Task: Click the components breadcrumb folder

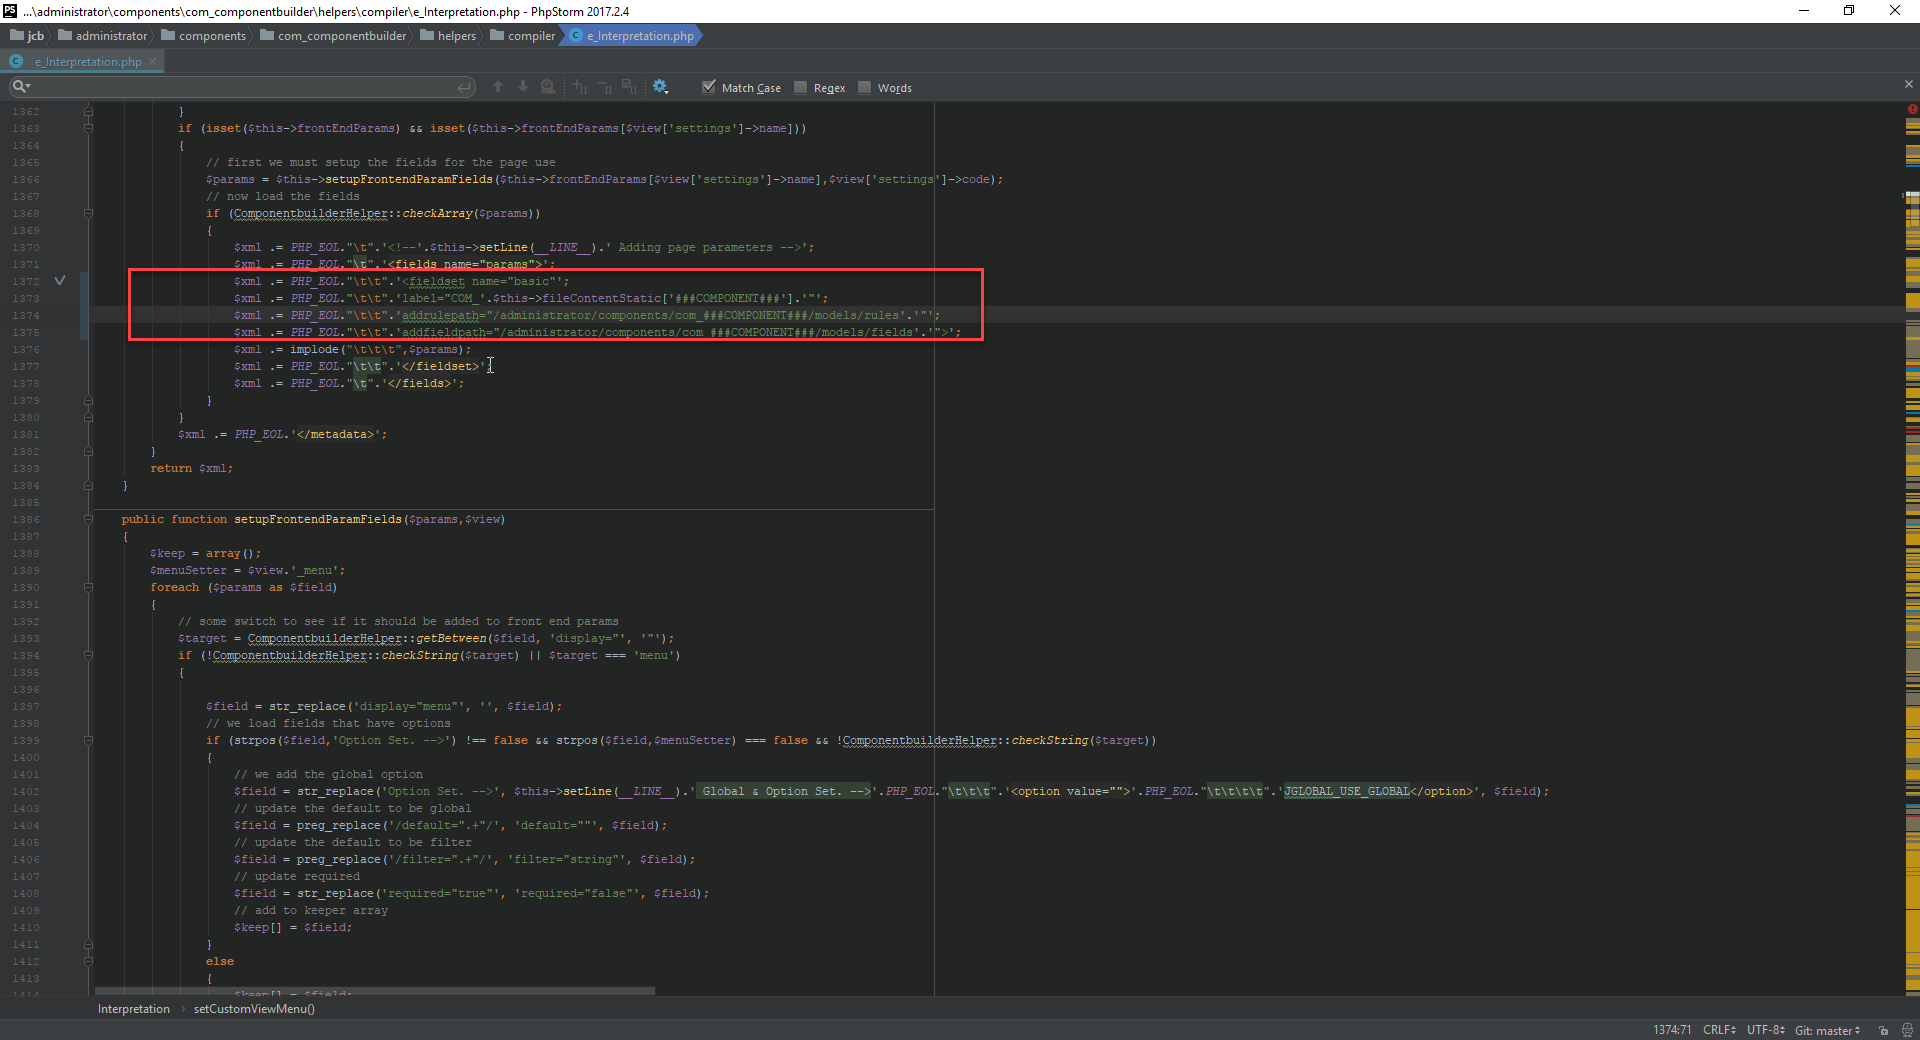Action: [x=204, y=36]
